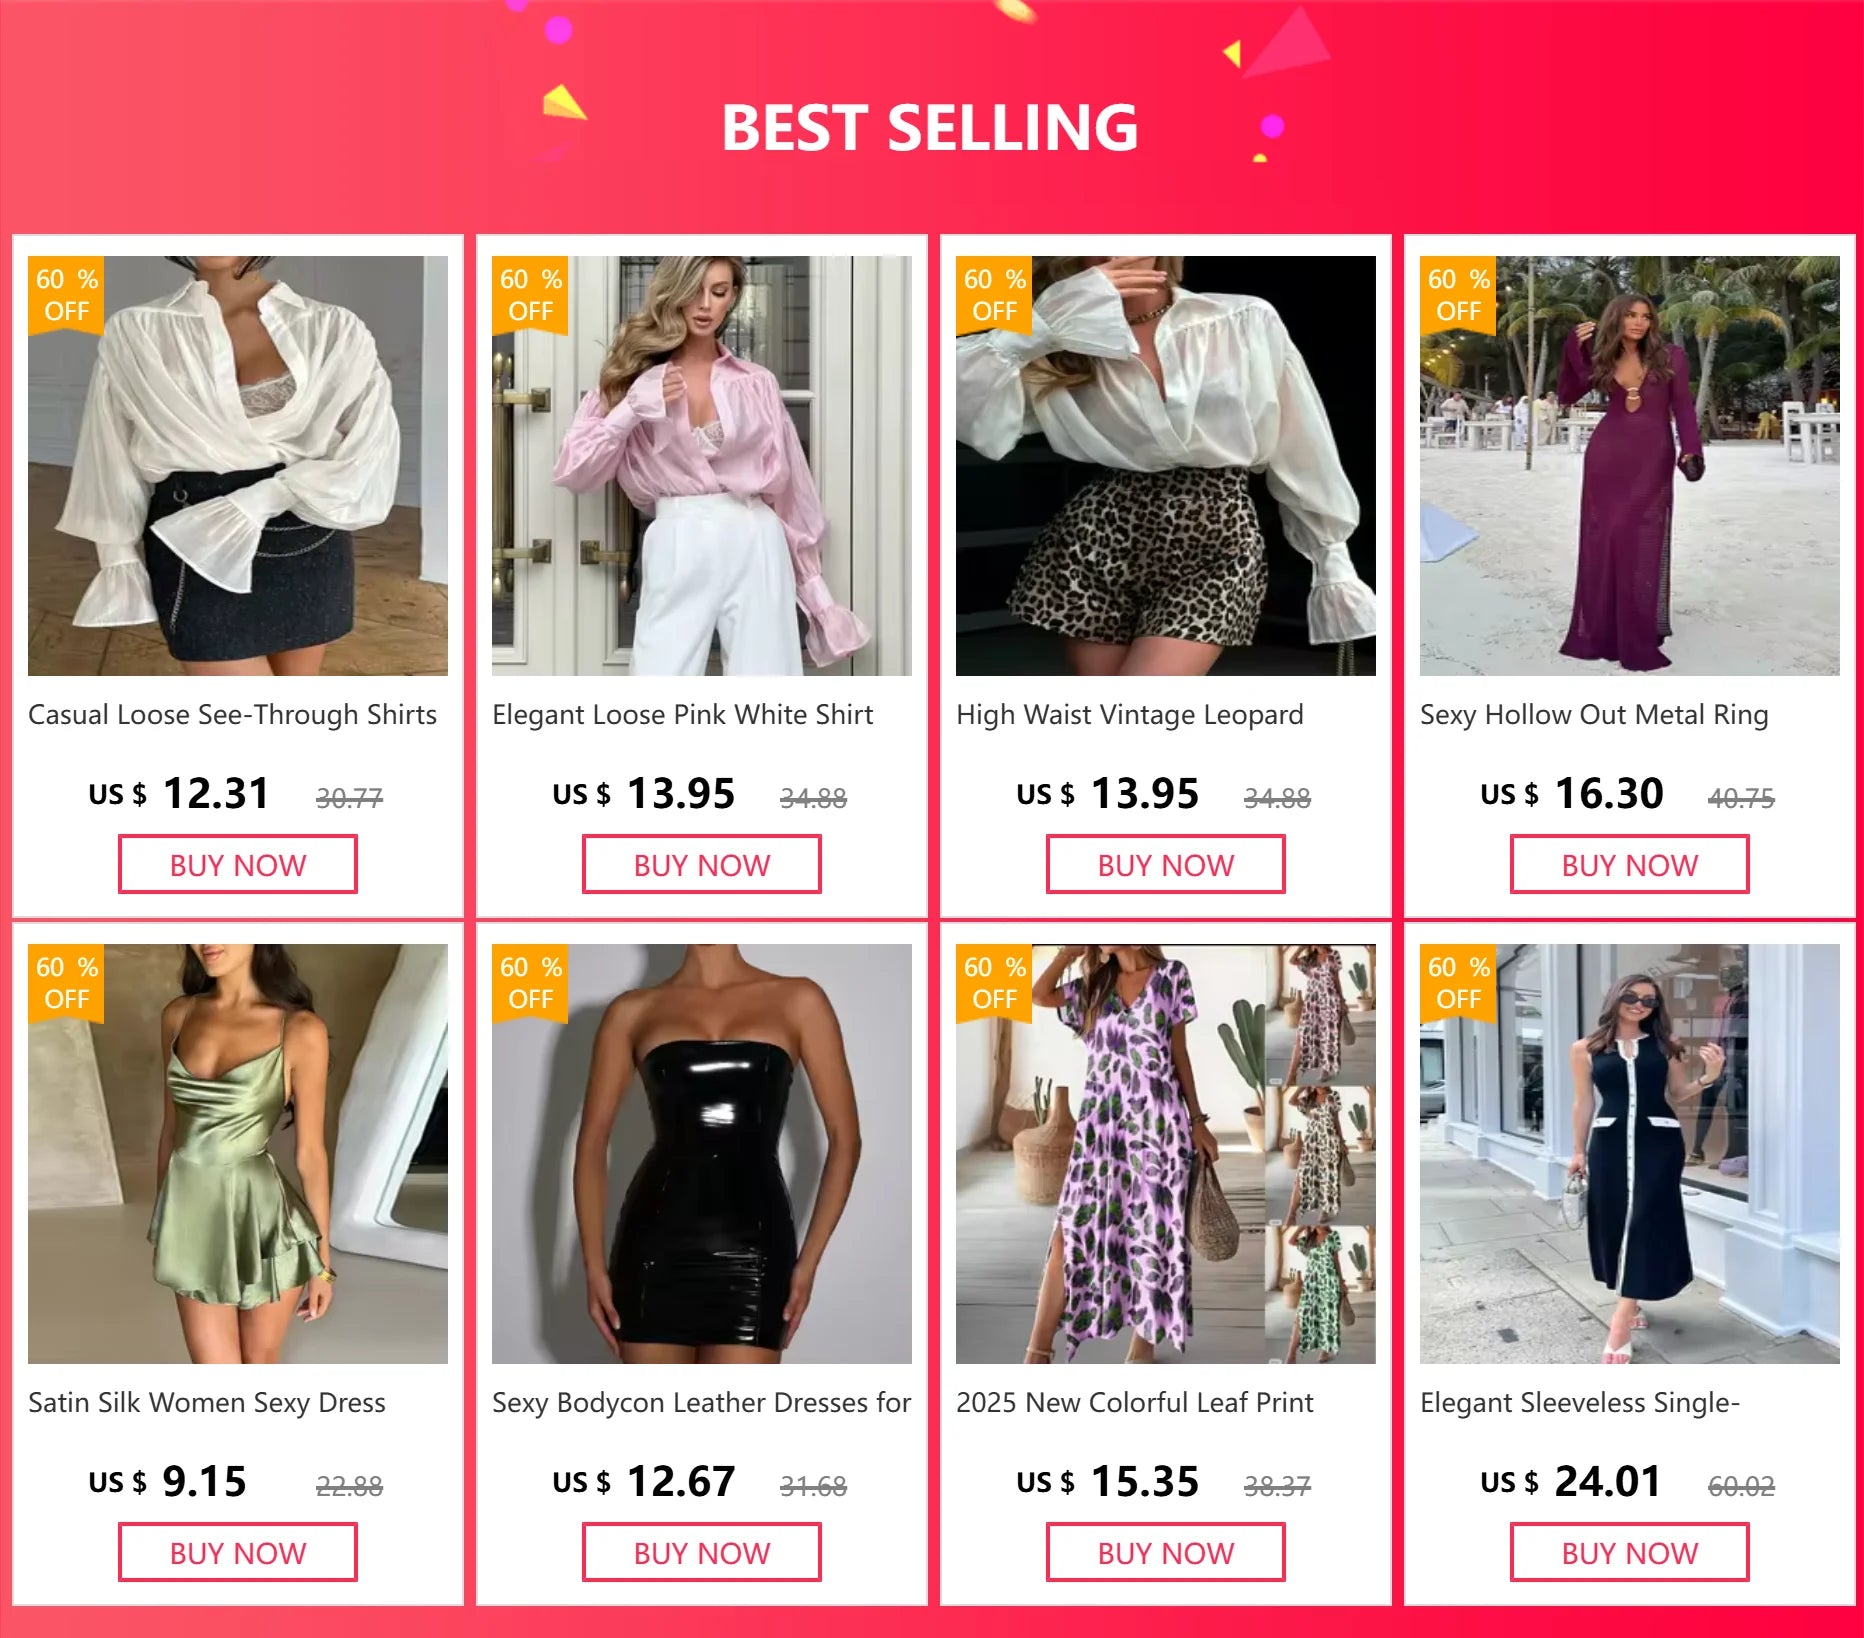Open the purple maxi dress image
1864x1638 pixels.
pos(1630,466)
